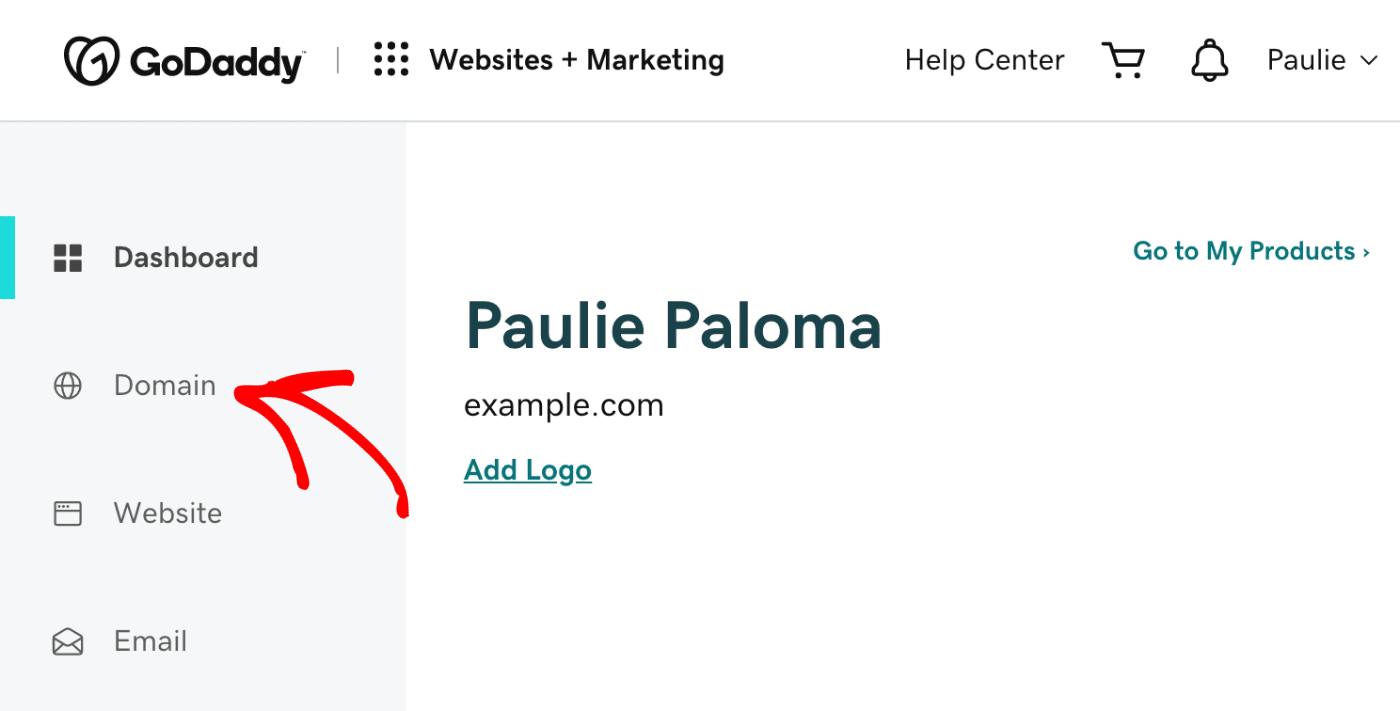Click the Add Logo link
The width and height of the screenshot is (1400, 711).
click(x=527, y=469)
